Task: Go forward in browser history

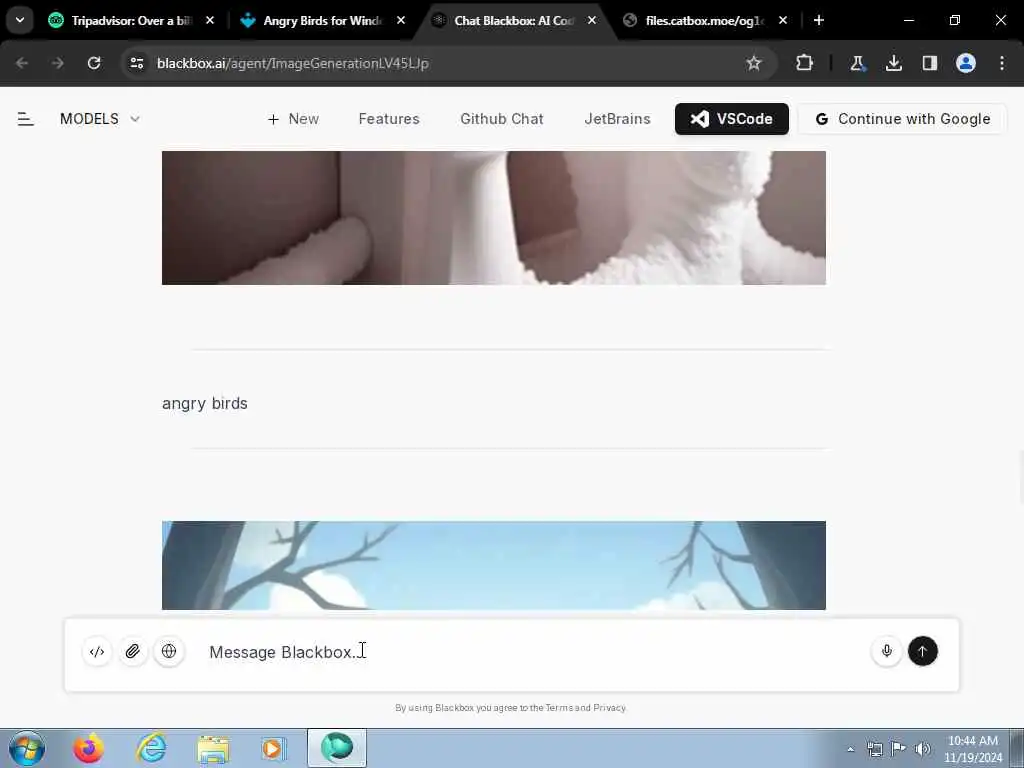Action: [x=58, y=63]
